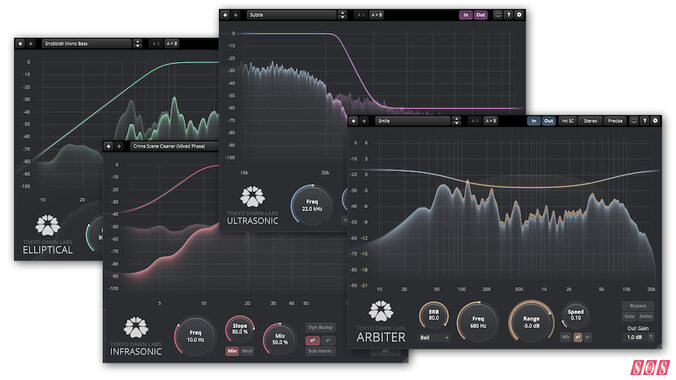This screenshot has height=380, width=676.
Task: Click the Tokyo Dawn Labs logo in Arbiter
Action: [x=381, y=311]
